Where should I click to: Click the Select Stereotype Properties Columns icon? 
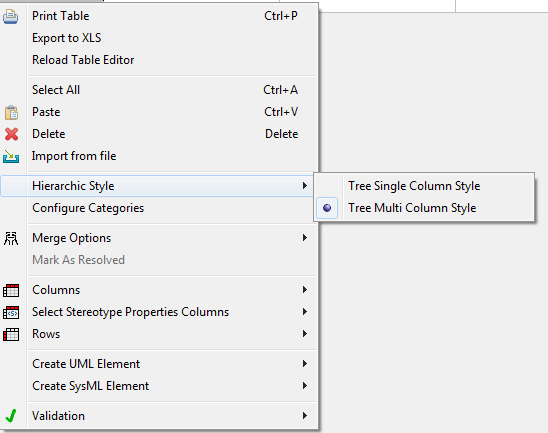[11, 312]
